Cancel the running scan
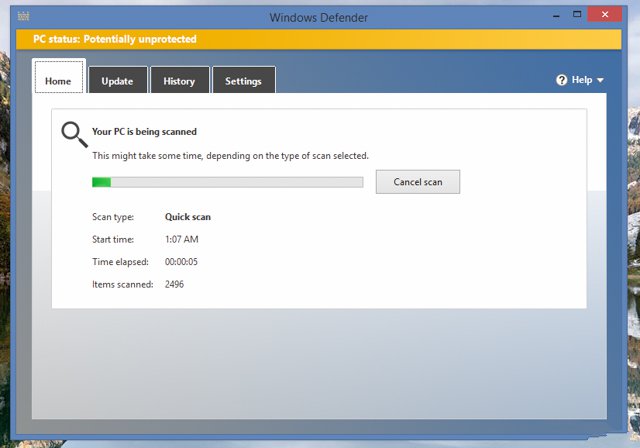640x448 pixels. point(418,182)
